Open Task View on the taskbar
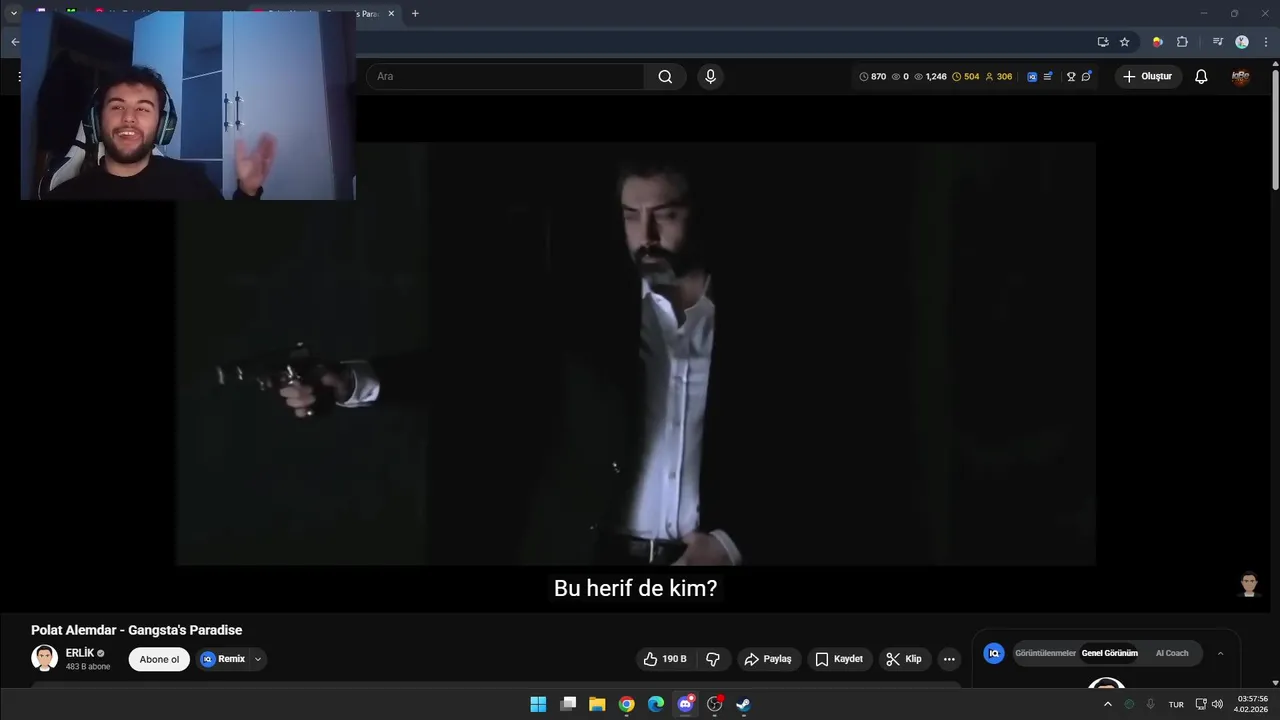The image size is (1280, 720). click(568, 704)
